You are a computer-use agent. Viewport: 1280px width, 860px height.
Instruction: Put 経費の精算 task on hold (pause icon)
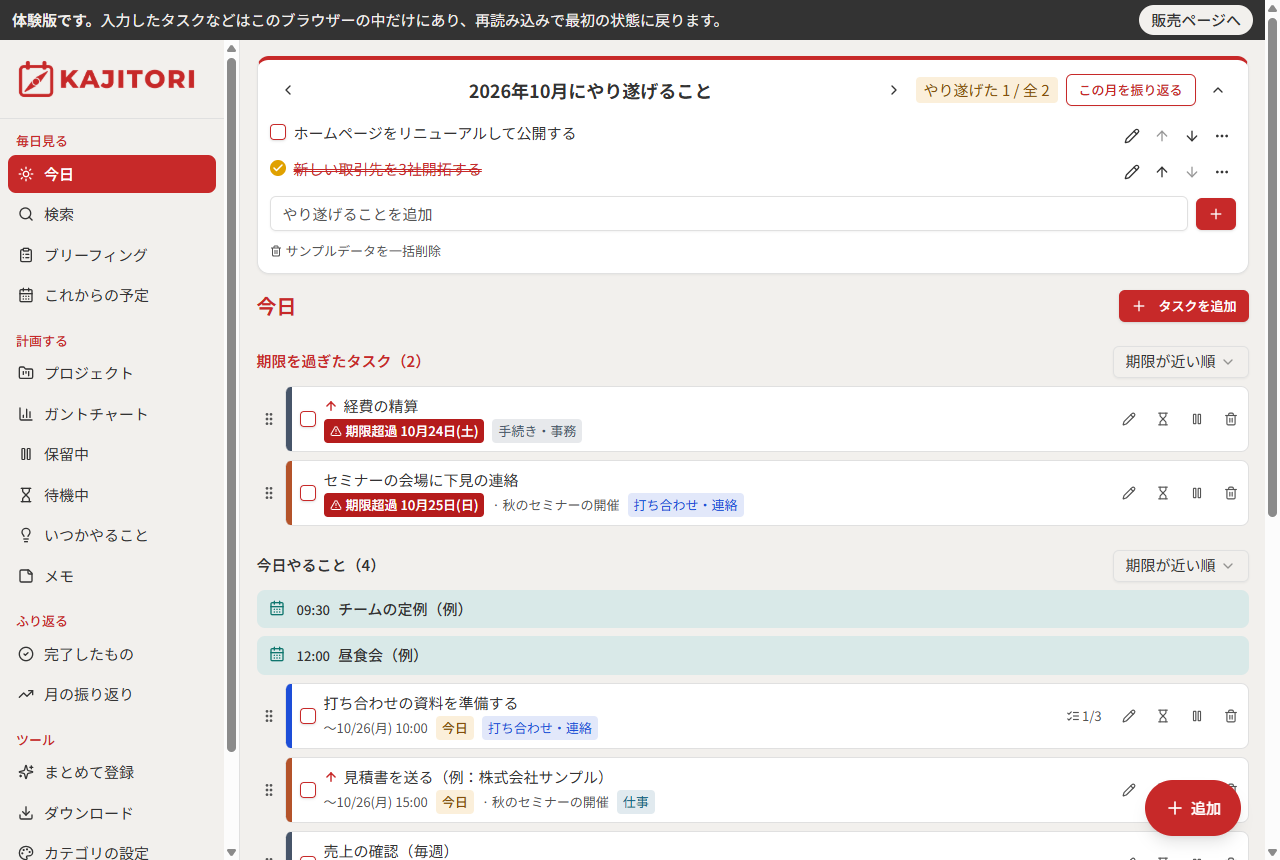click(x=1197, y=419)
